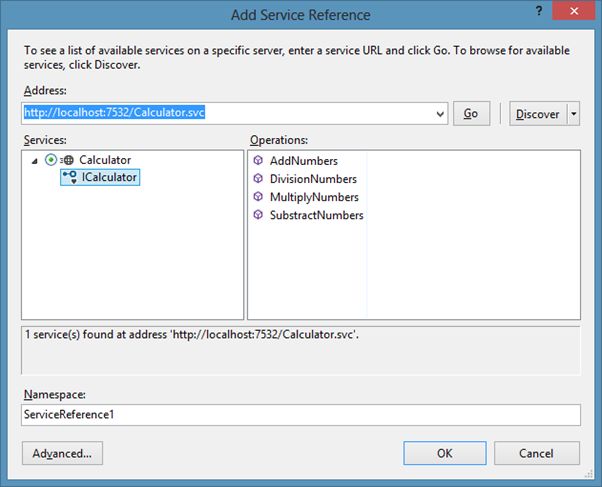Click the Calculator service globe icon
This screenshot has height=487, width=602.
click(x=68, y=160)
